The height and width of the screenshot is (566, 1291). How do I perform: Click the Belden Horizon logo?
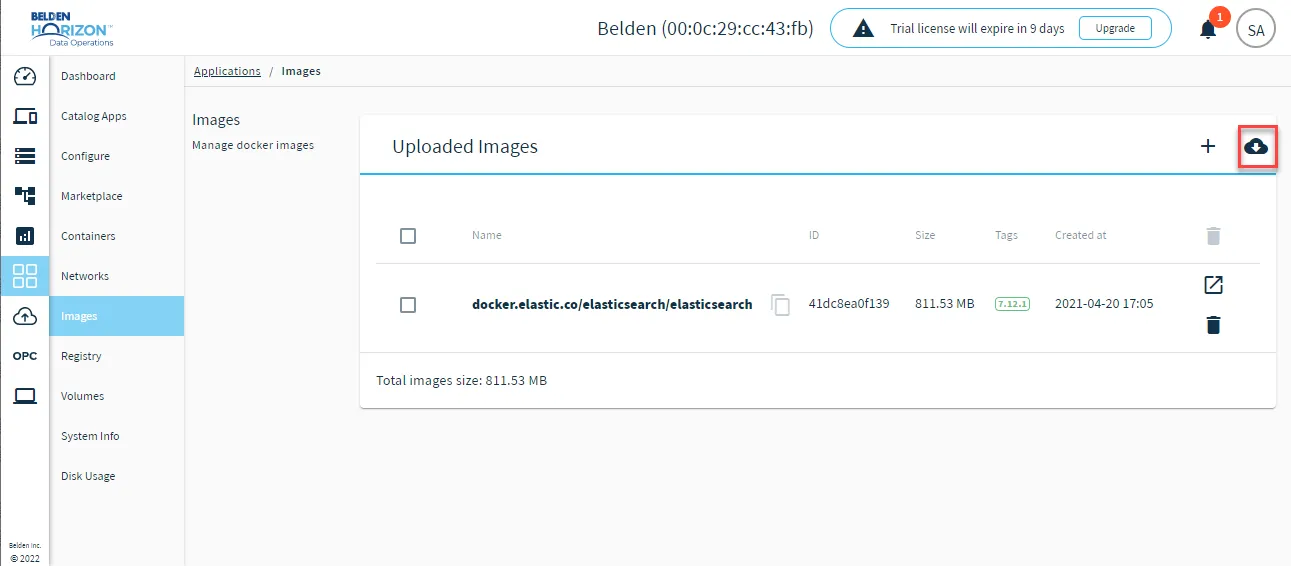(71, 29)
